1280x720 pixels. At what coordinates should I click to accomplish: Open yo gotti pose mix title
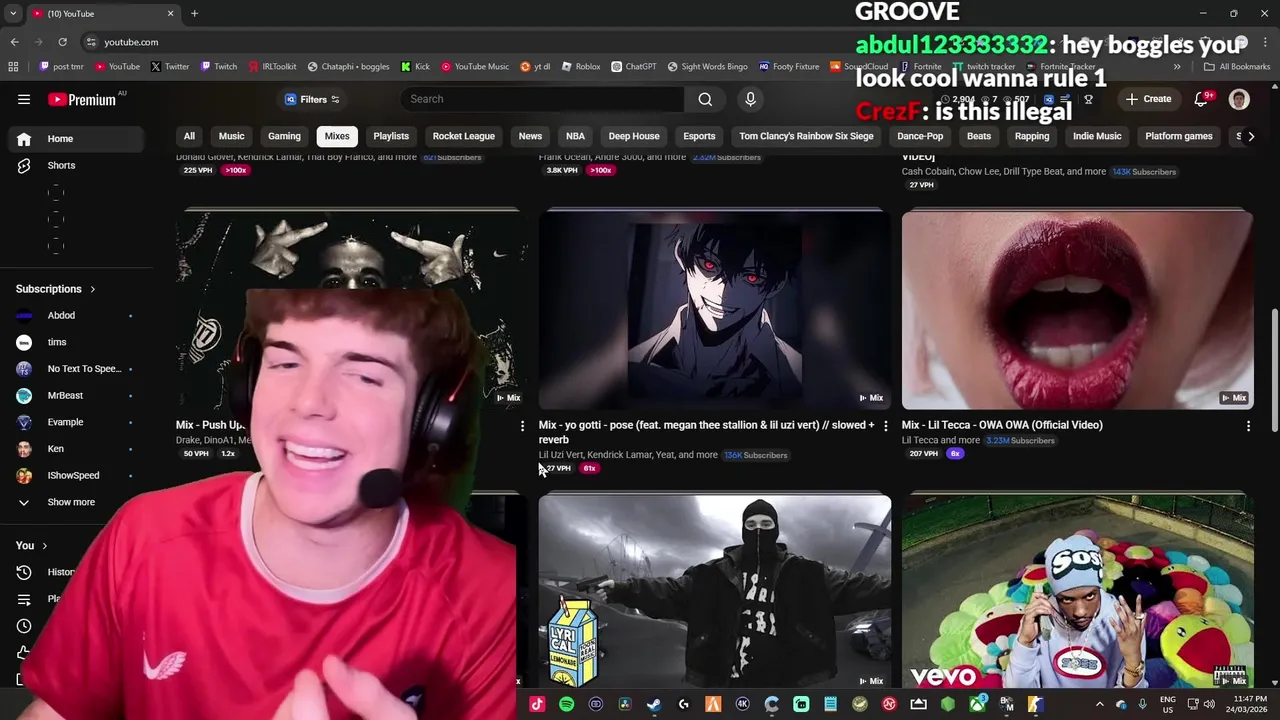(706, 432)
